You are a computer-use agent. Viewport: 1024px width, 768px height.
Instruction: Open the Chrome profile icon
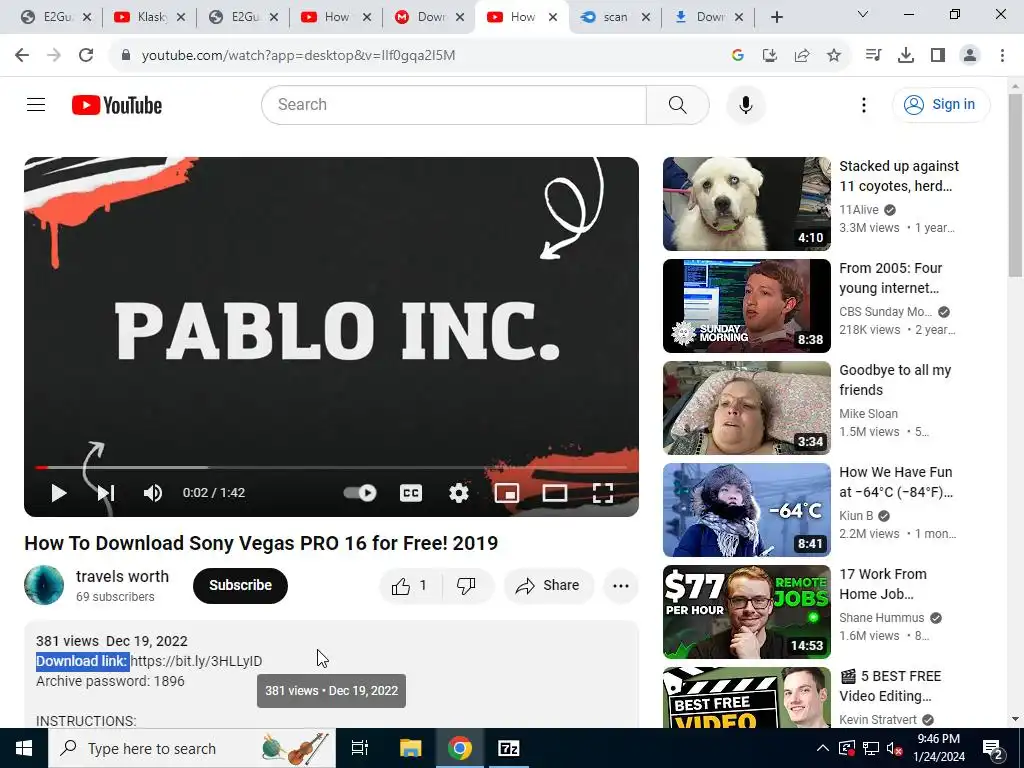pyautogui.click(x=970, y=56)
